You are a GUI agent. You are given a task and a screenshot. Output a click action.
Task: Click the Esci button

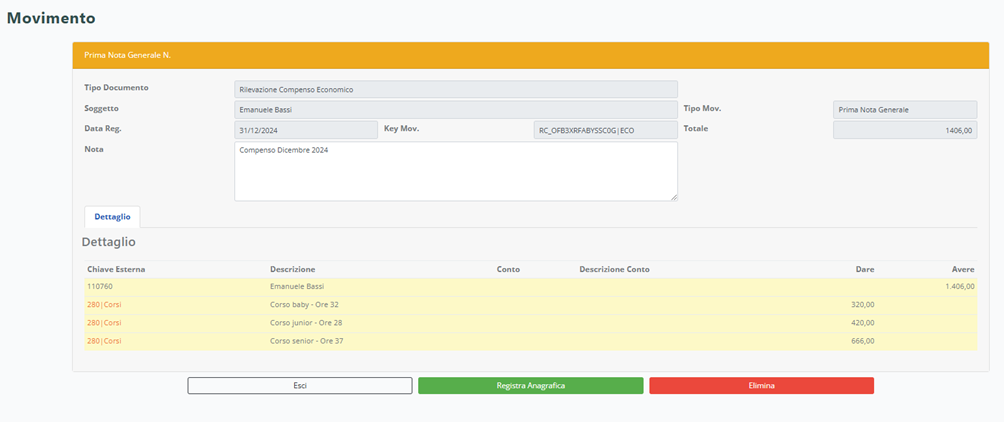point(299,386)
